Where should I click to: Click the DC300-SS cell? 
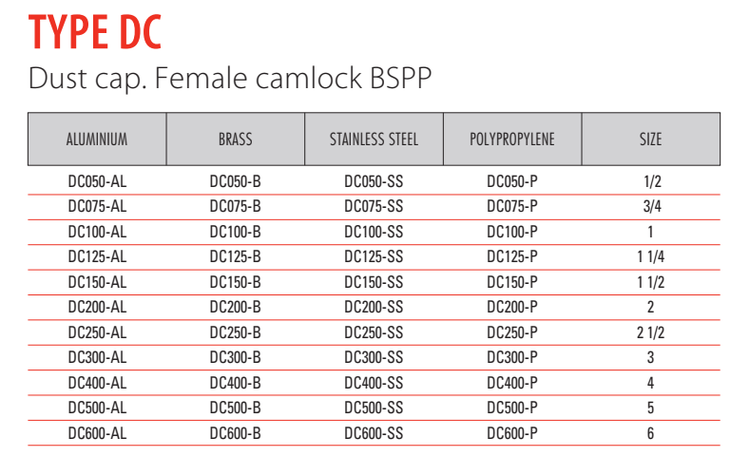pos(374,357)
